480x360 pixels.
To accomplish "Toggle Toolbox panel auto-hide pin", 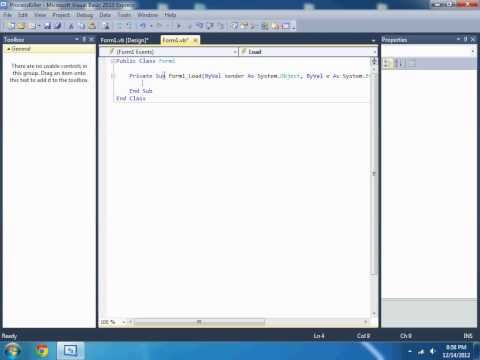I will [84, 39].
